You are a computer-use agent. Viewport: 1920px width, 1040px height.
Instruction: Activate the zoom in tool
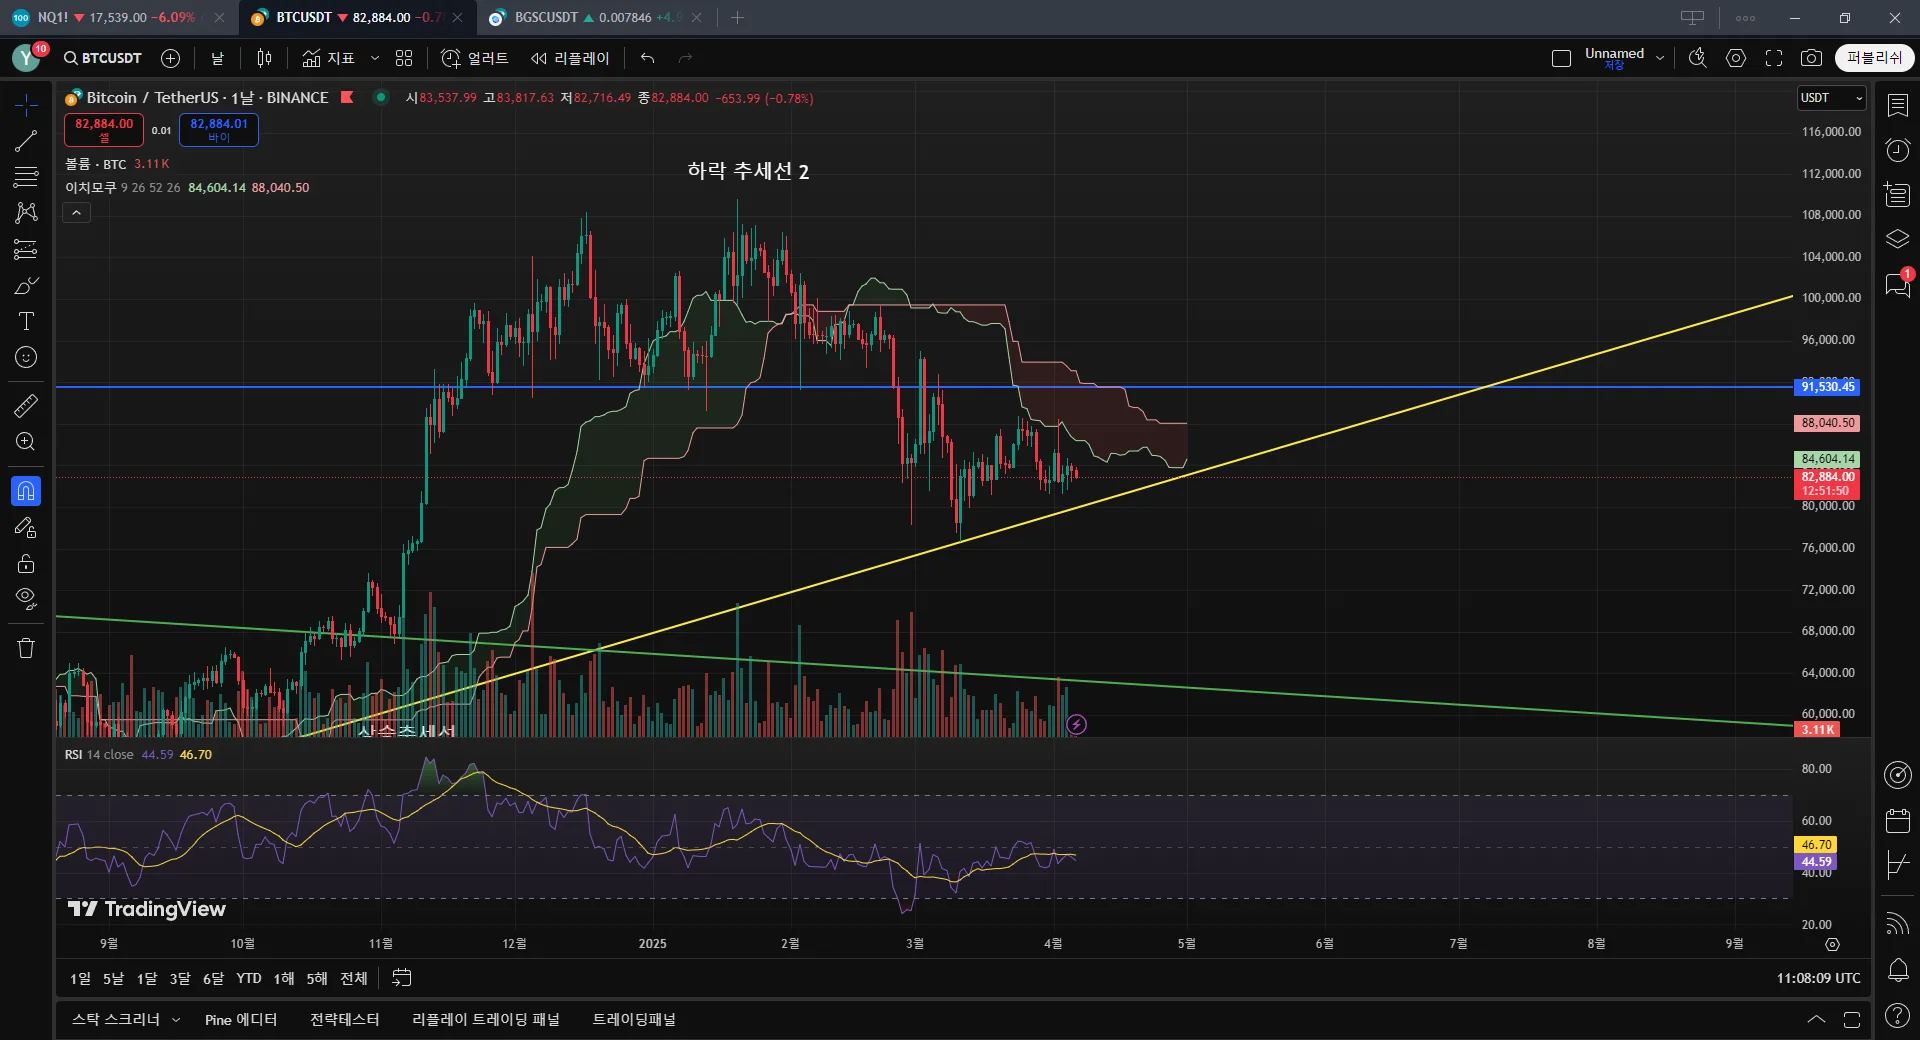[x=26, y=441]
